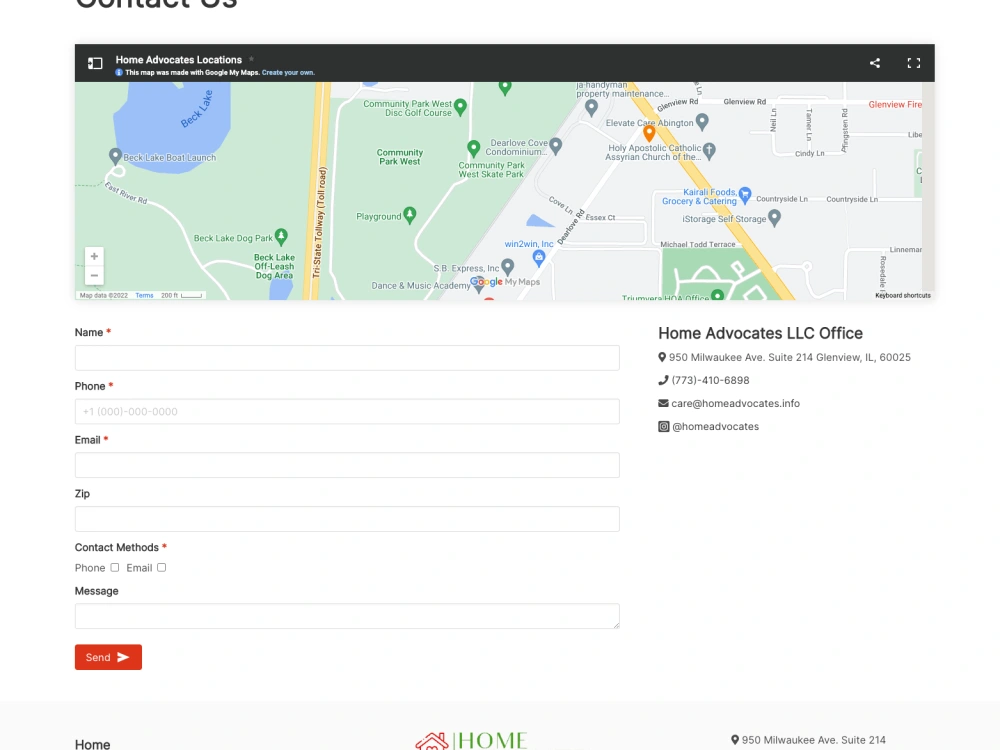The width and height of the screenshot is (1000, 750).
Task: Click the Google My Maps logo
Action: [505, 282]
